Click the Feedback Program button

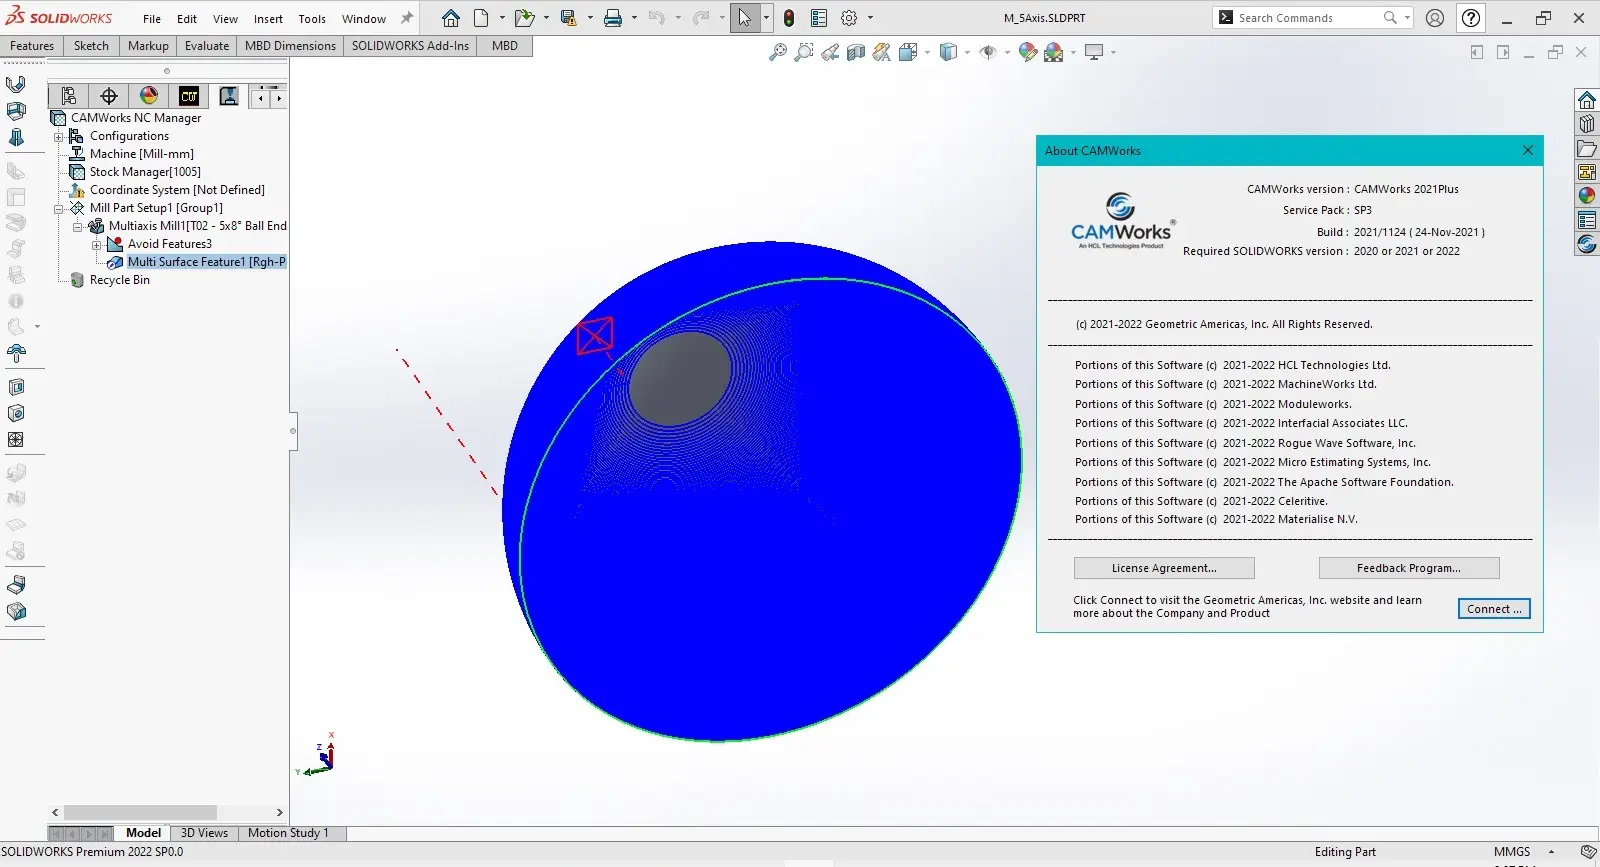1409,568
